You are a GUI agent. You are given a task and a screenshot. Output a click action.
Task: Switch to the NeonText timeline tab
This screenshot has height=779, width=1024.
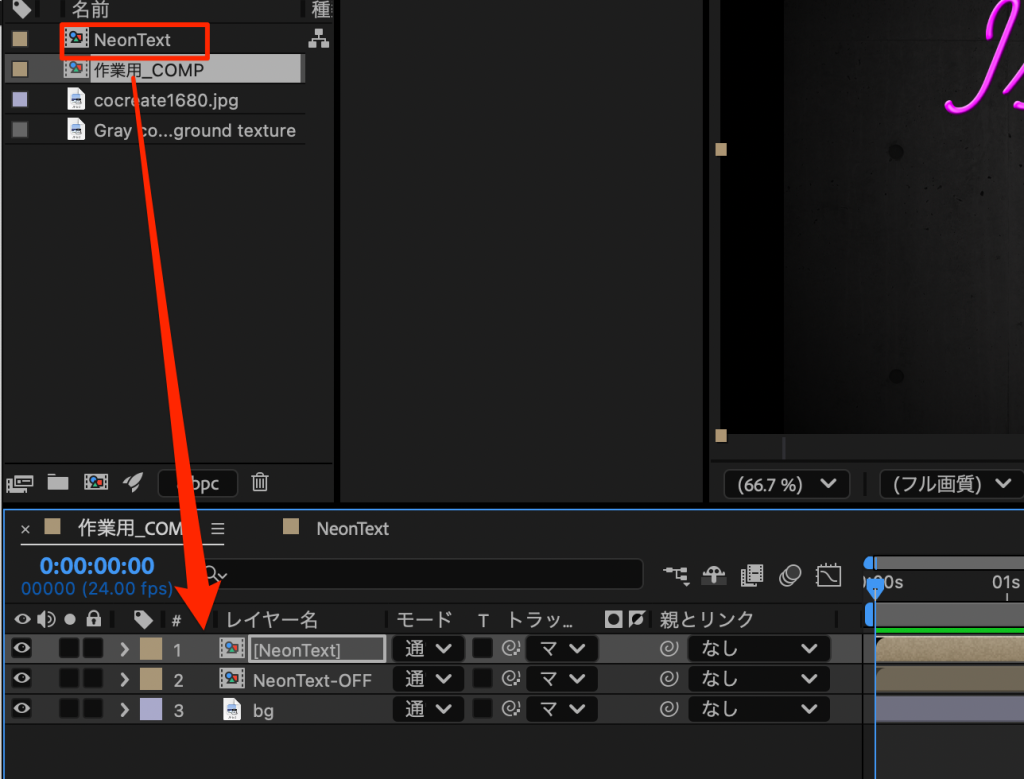352,529
